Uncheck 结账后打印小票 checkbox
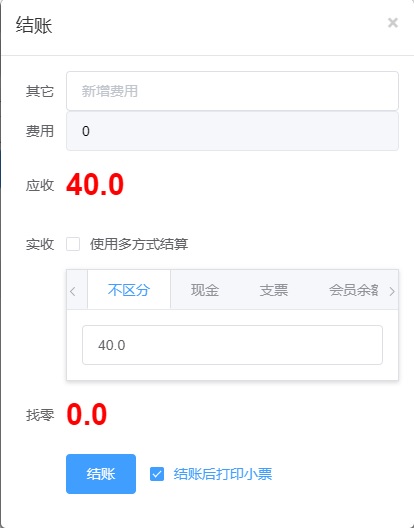 click(x=157, y=474)
